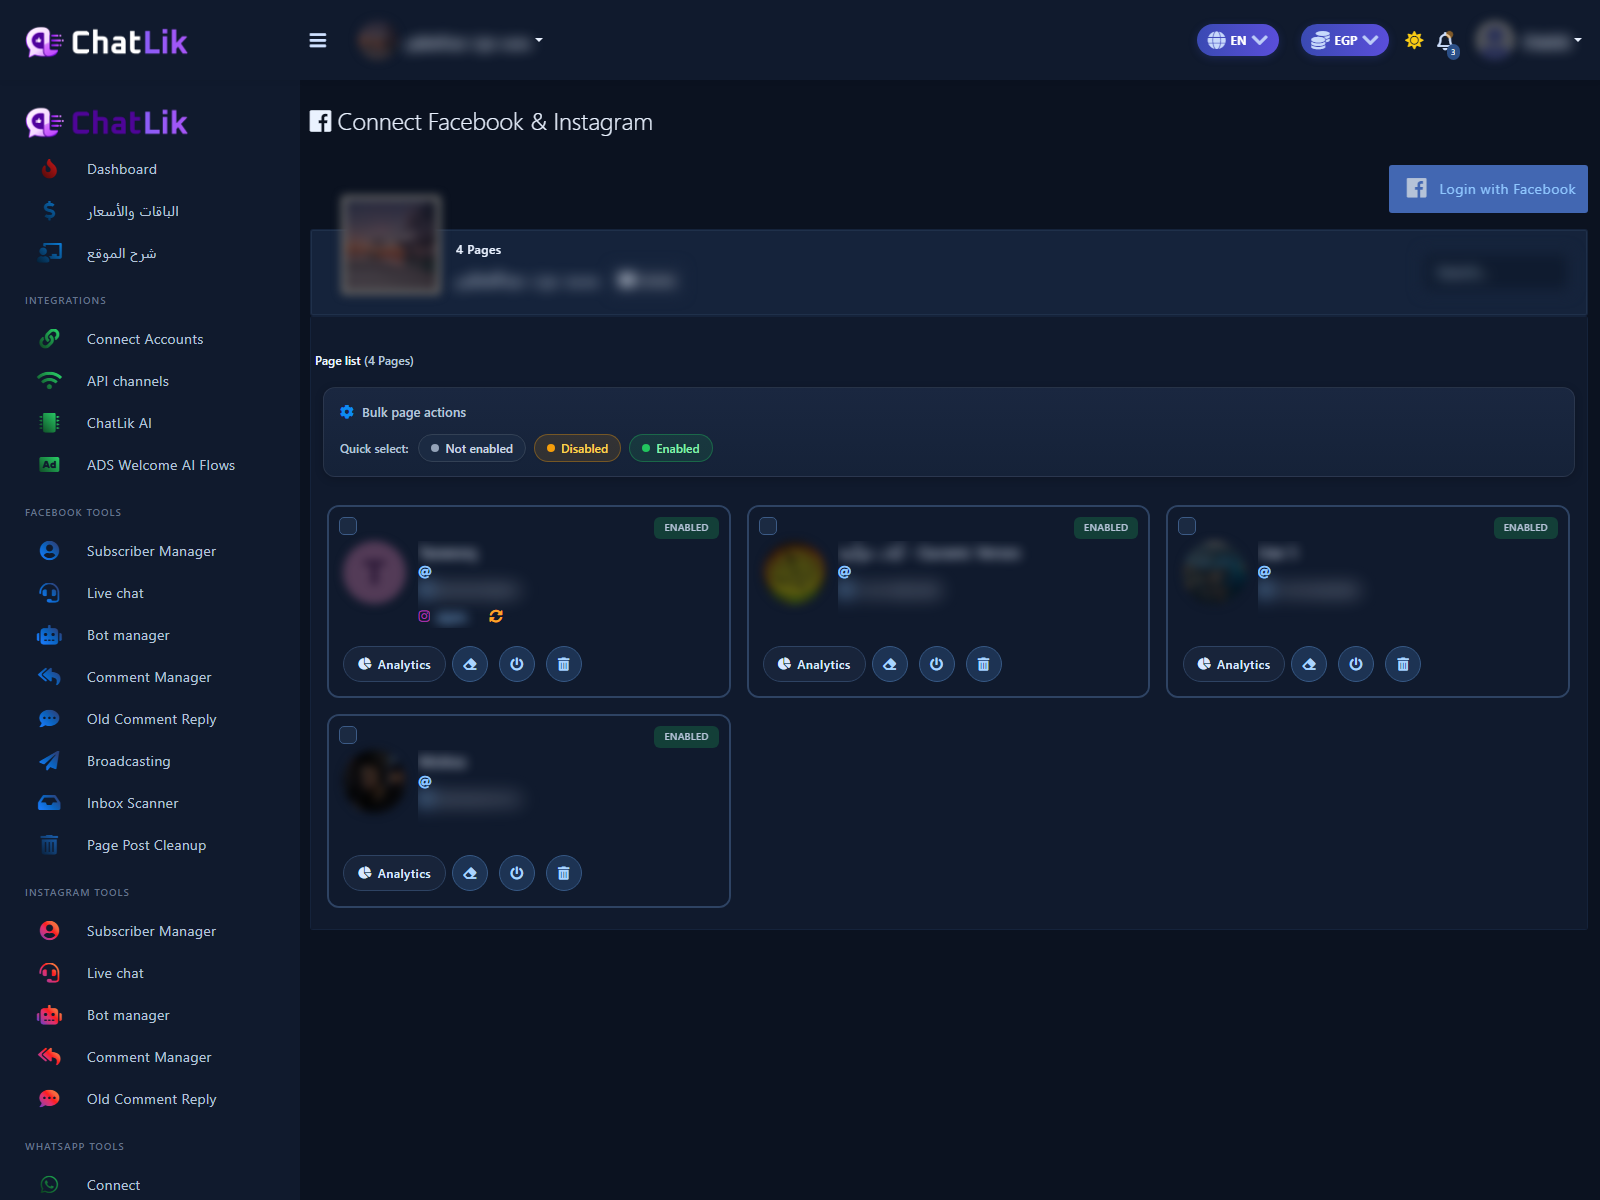Image resolution: width=1600 pixels, height=1200 pixels.
Task: Open Inbox Scanner
Action: [132, 803]
